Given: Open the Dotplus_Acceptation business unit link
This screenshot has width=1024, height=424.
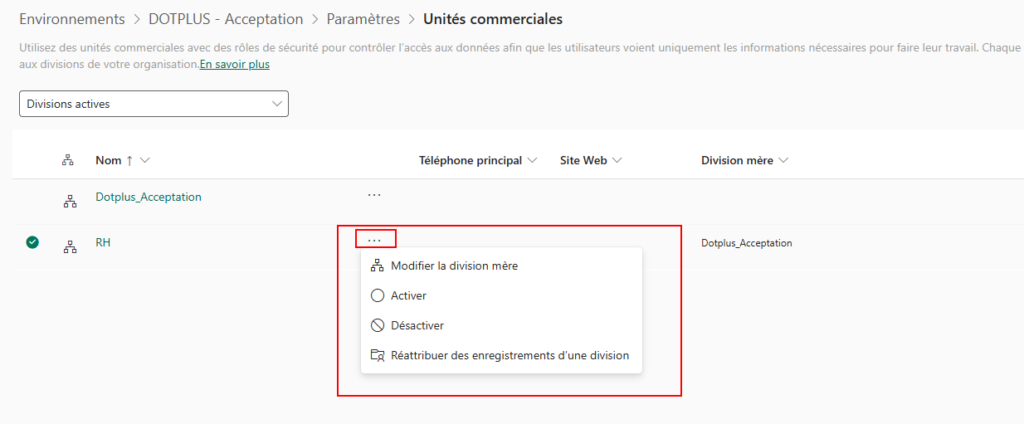Looking at the screenshot, I should click(148, 197).
